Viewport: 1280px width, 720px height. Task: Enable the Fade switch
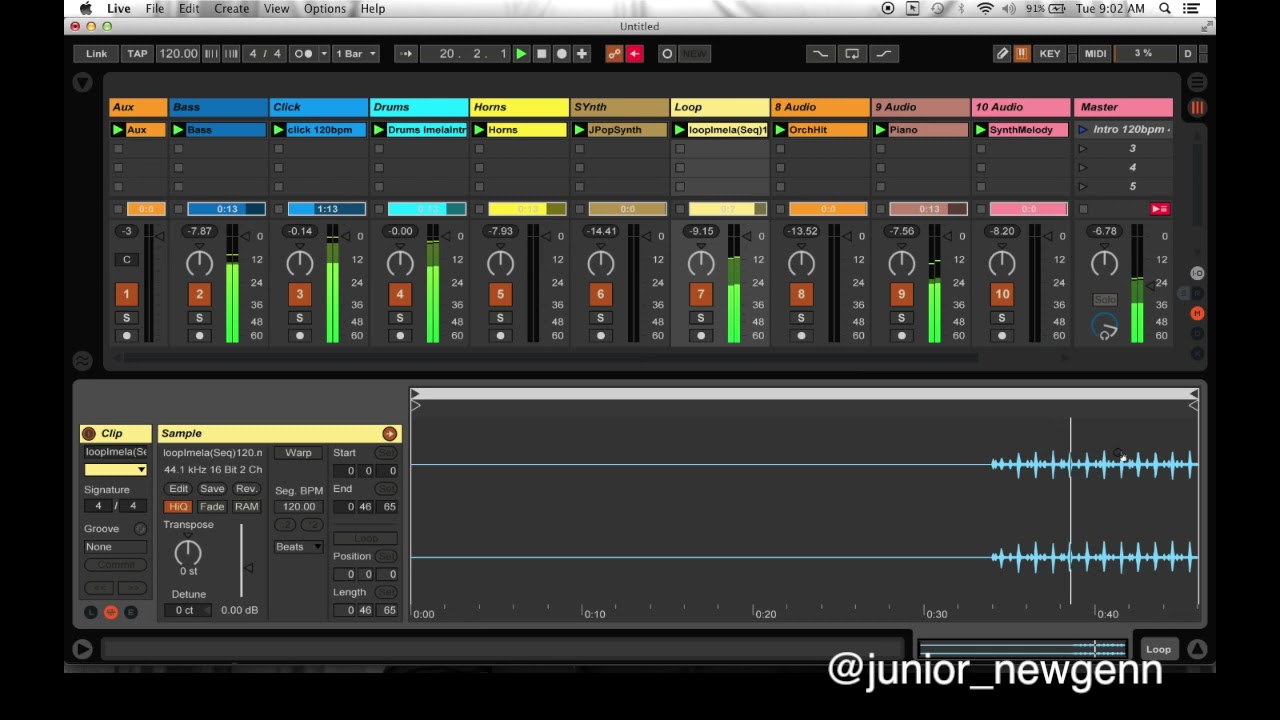pyautogui.click(x=212, y=507)
